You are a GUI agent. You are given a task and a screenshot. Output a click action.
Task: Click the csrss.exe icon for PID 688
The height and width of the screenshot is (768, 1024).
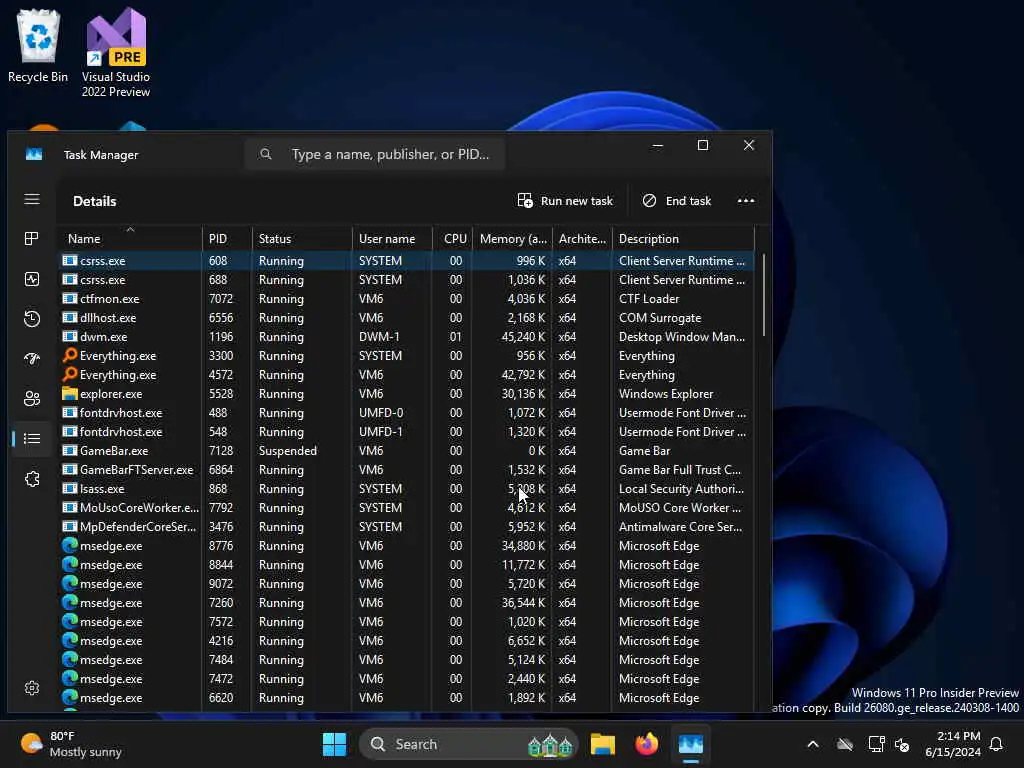click(x=70, y=280)
